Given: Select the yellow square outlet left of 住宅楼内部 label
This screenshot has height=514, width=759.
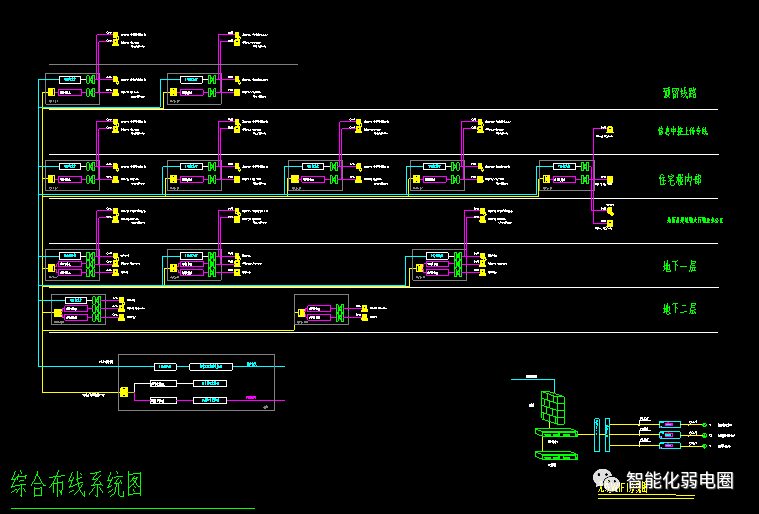Looking at the screenshot, I should (x=610, y=180).
